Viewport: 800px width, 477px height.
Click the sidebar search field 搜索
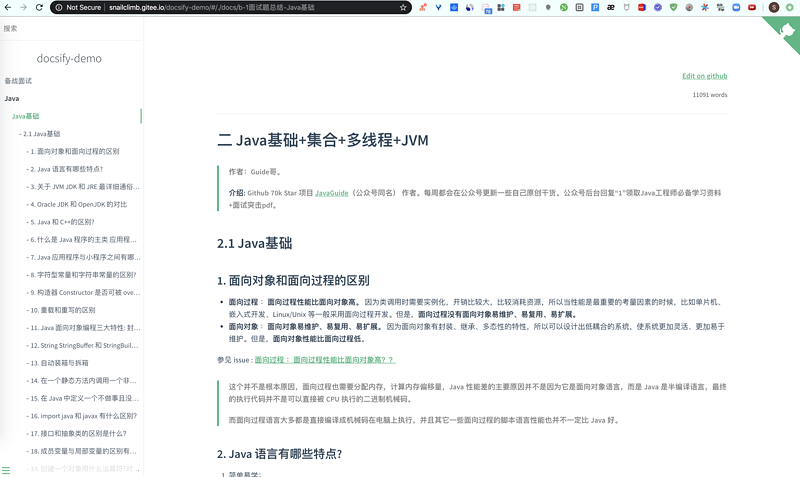[x=71, y=29]
